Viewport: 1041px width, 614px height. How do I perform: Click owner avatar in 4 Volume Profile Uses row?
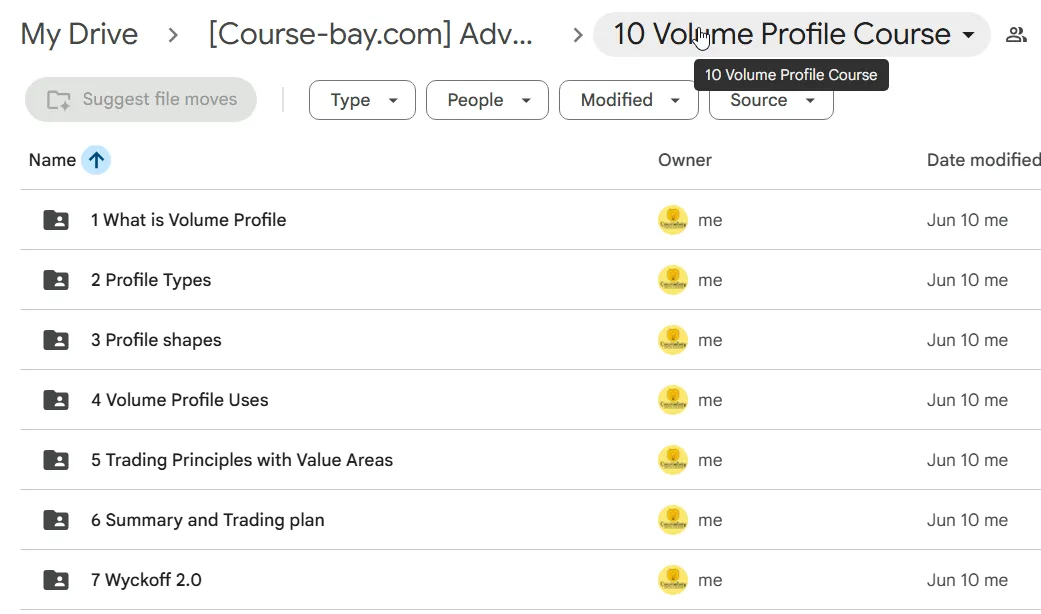click(x=673, y=400)
